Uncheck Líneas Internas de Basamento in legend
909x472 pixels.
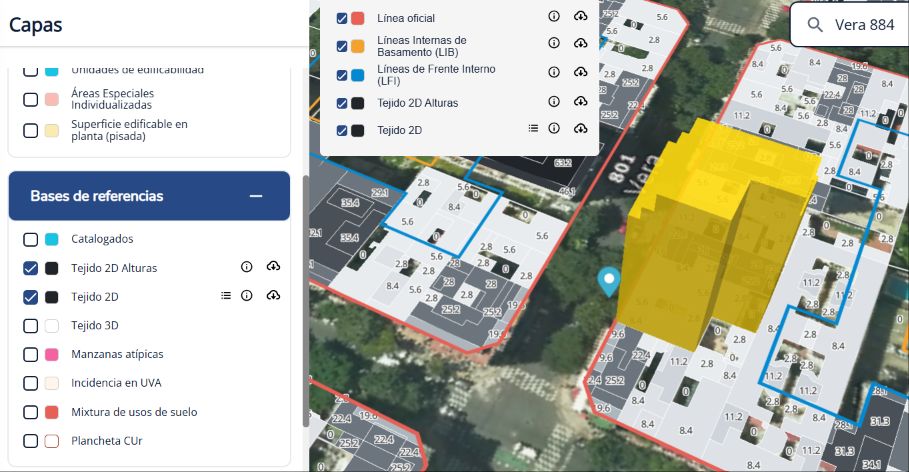click(x=342, y=46)
